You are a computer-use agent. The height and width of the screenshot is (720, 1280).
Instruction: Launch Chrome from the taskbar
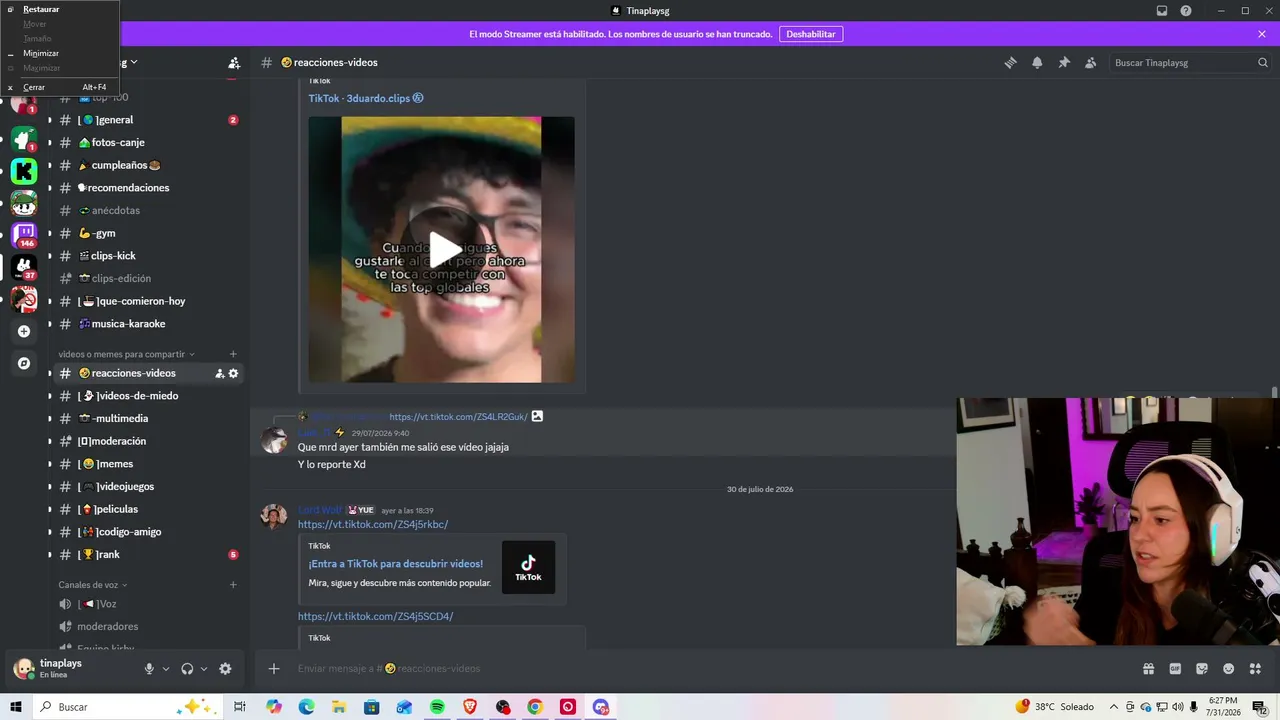(535, 707)
